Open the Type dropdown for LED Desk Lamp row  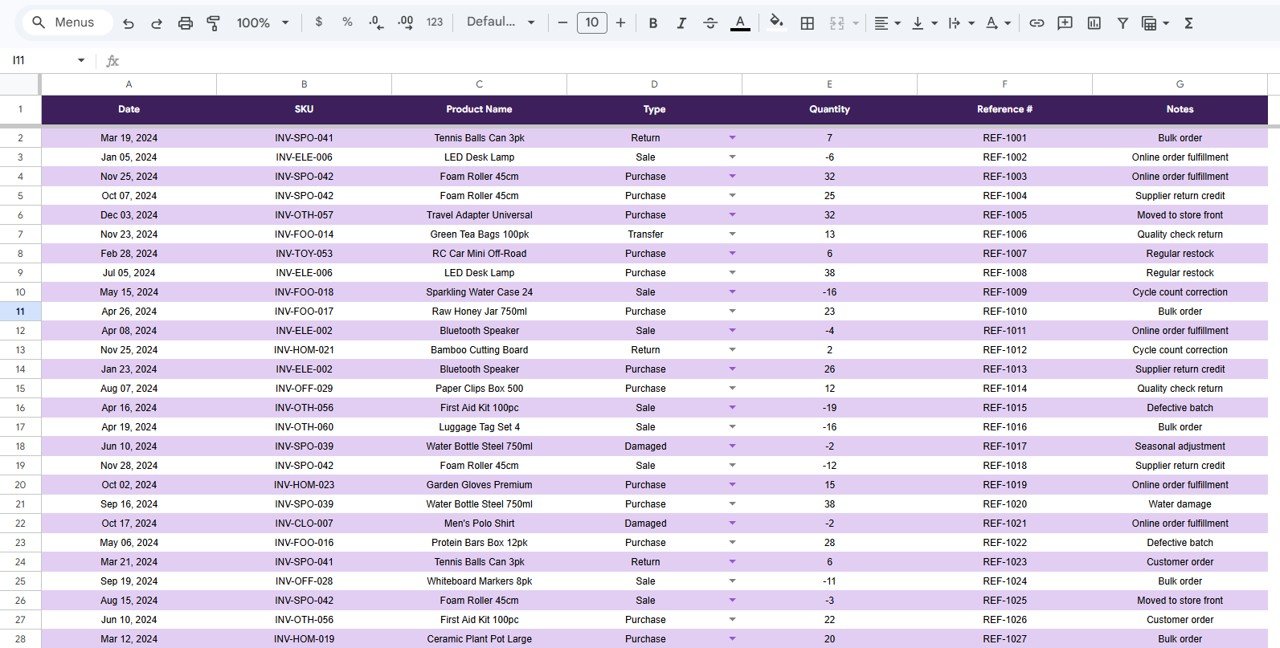[732, 157]
